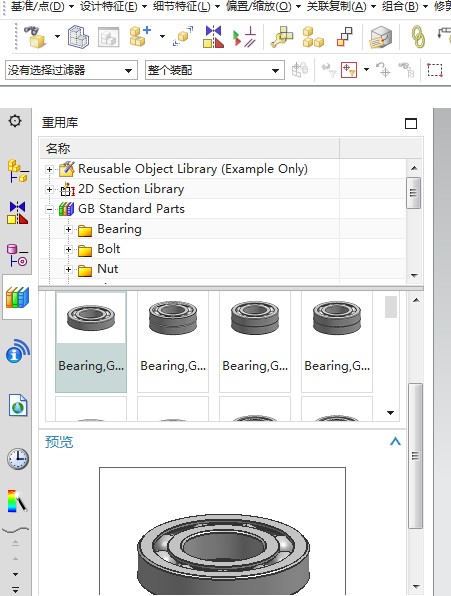Open dropdown arrow beside red crosshair icon
The height and width of the screenshot is (596, 451).
366,70
